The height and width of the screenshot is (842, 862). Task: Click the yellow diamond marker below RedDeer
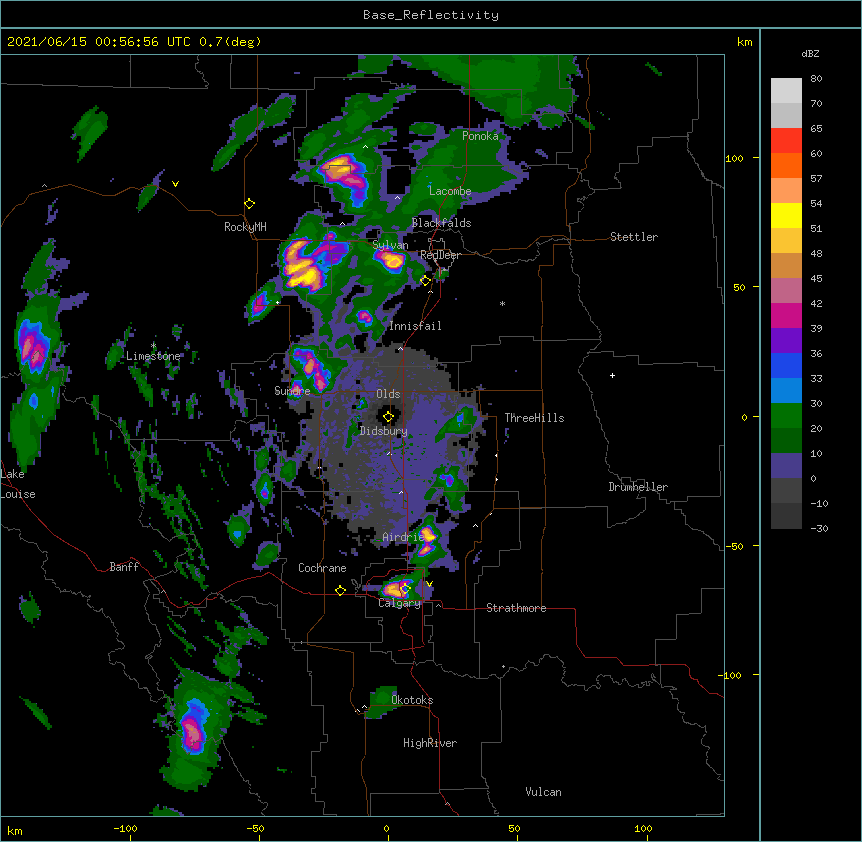(426, 281)
